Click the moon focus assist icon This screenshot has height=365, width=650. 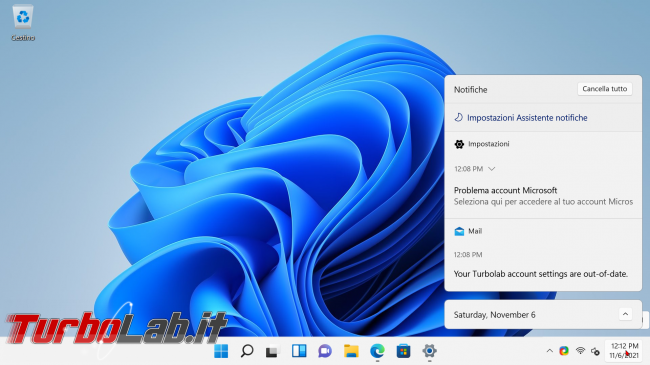(458, 117)
